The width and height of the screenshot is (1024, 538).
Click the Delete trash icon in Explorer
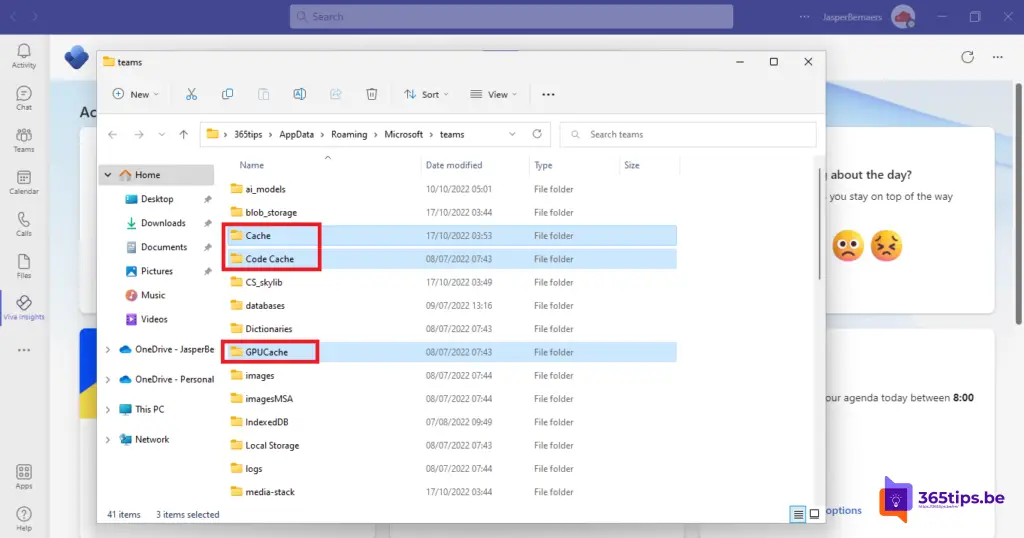[372, 95]
